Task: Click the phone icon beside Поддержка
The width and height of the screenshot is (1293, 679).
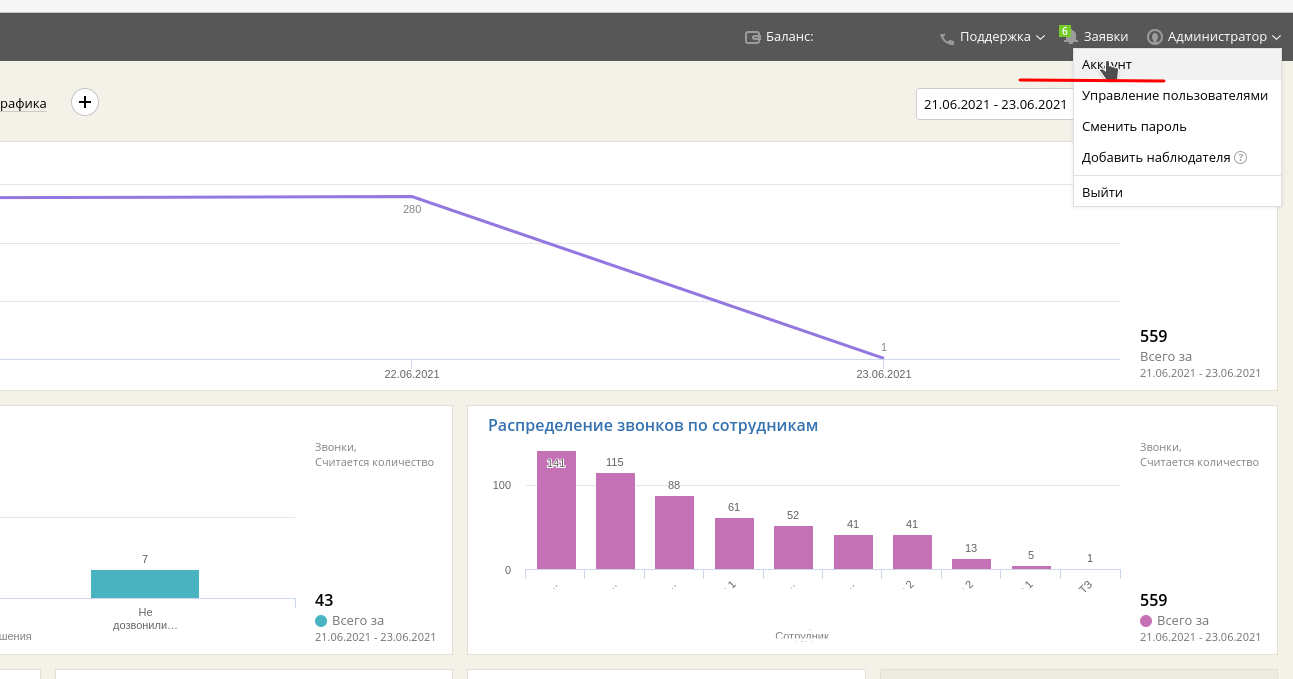Action: click(947, 38)
